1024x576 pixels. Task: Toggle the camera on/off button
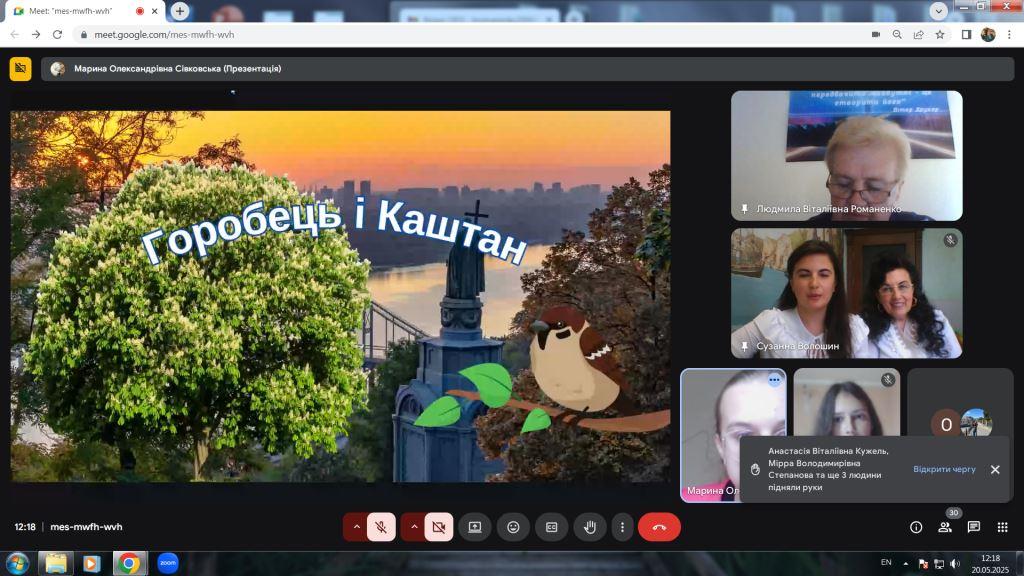click(x=438, y=527)
